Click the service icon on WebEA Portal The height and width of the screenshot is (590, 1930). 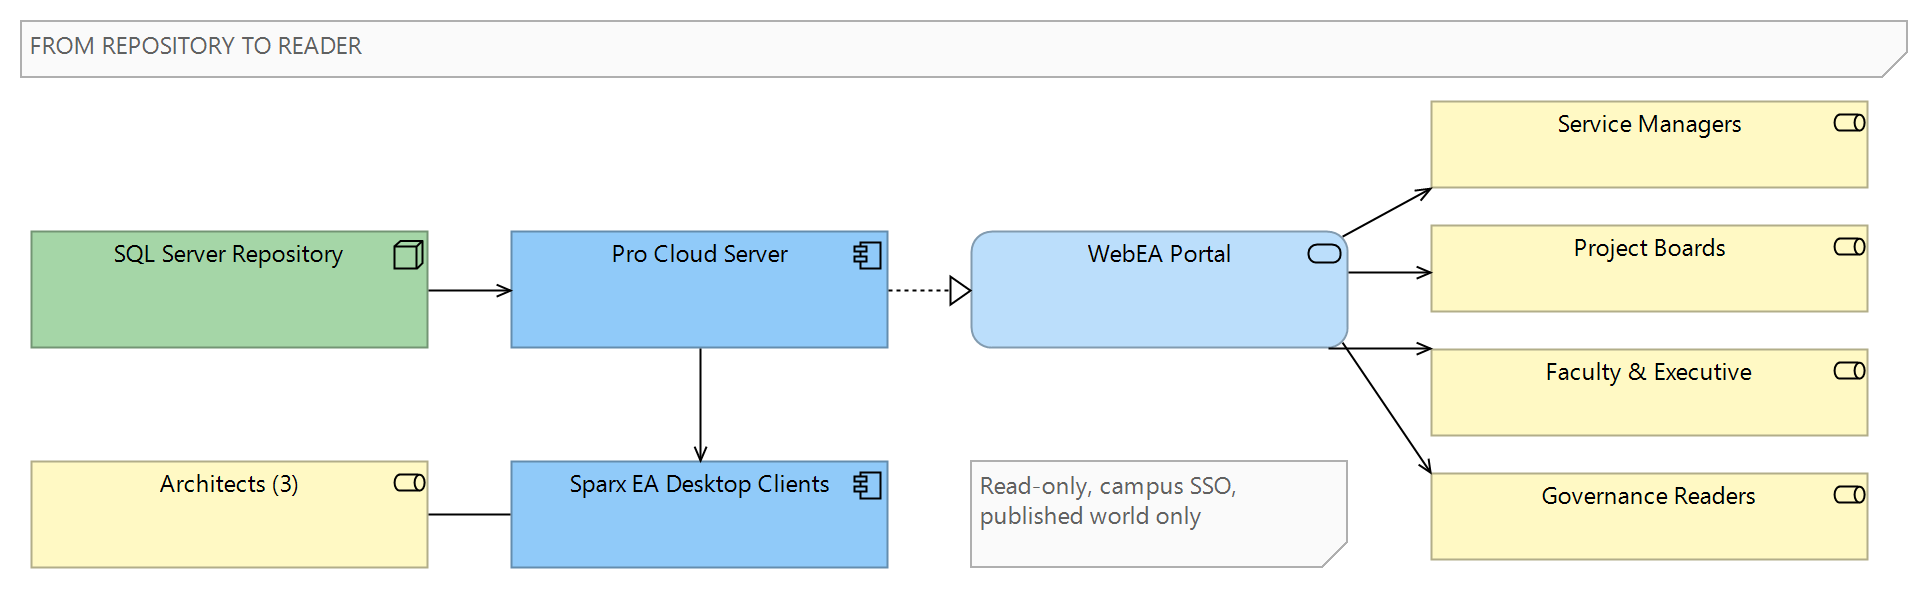point(1324,254)
